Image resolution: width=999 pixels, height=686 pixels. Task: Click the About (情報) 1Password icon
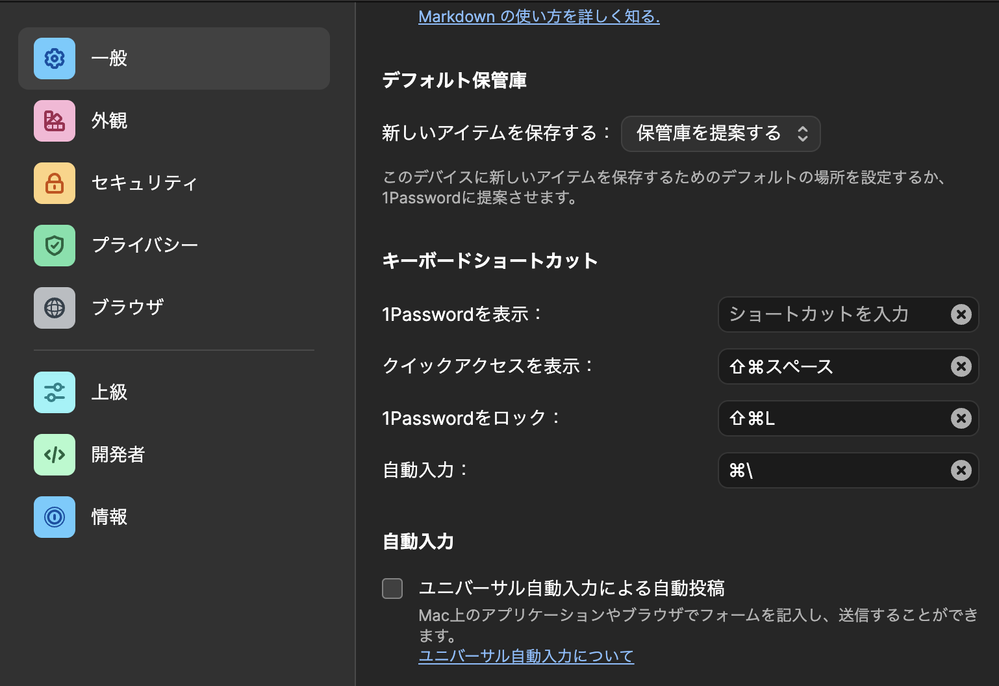(x=54, y=517)
